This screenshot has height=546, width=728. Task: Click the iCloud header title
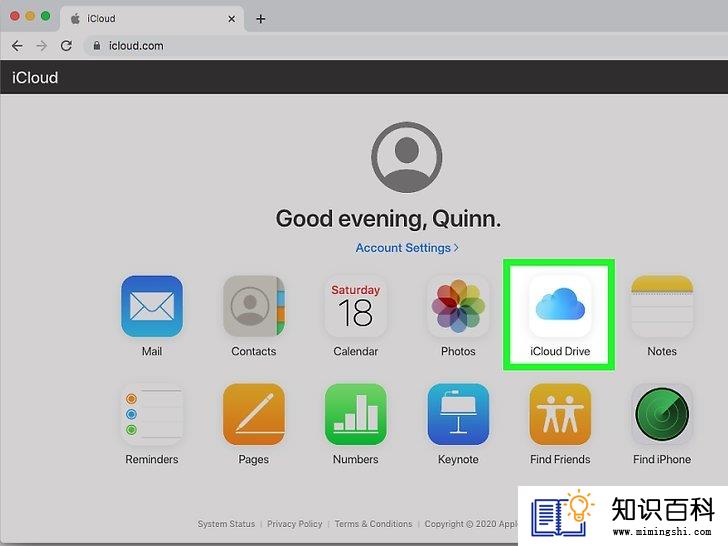[35, 78]
